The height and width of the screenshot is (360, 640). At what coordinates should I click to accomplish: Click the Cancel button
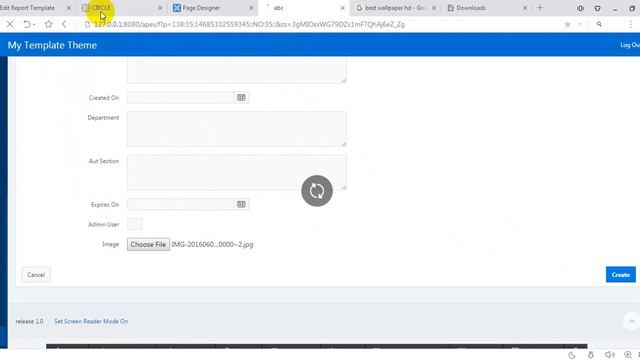tap(36, 275)
